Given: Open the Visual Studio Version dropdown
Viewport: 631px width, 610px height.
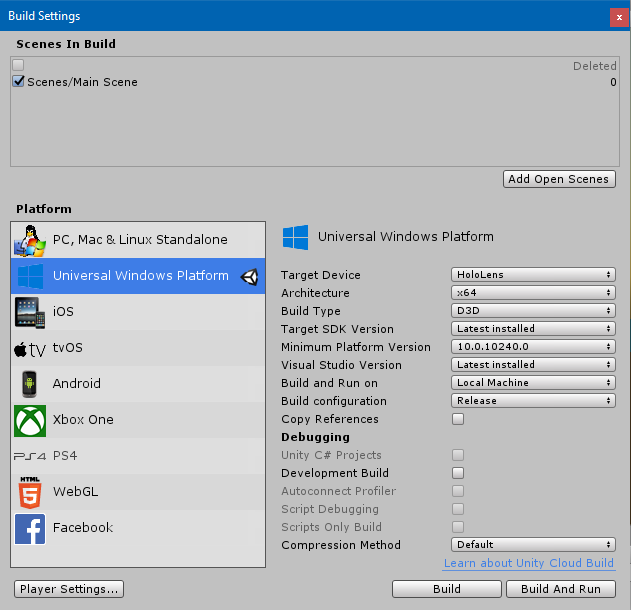Looking at the screenshot, I should coord(533,365).
